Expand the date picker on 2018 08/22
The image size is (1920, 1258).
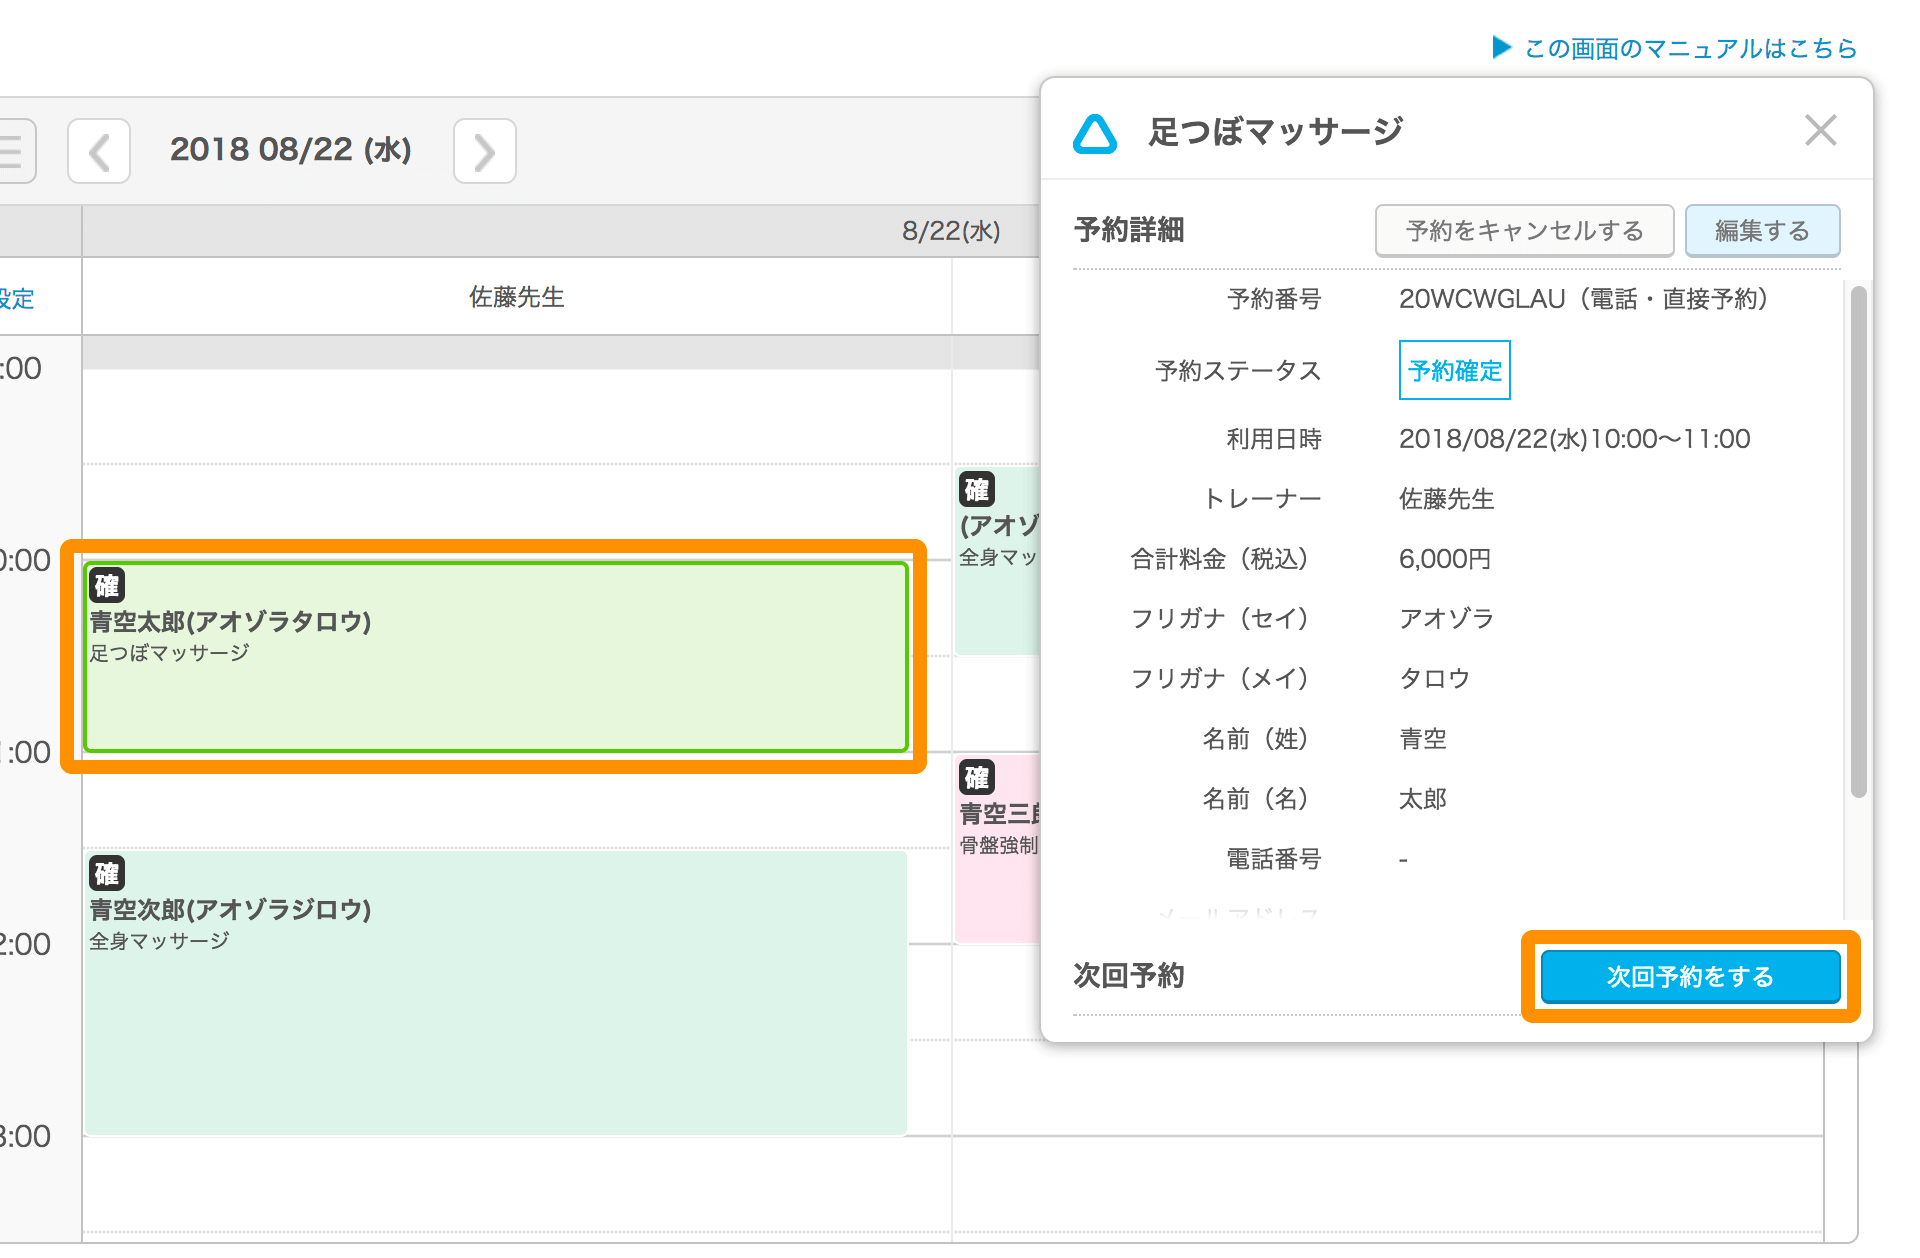292,150
